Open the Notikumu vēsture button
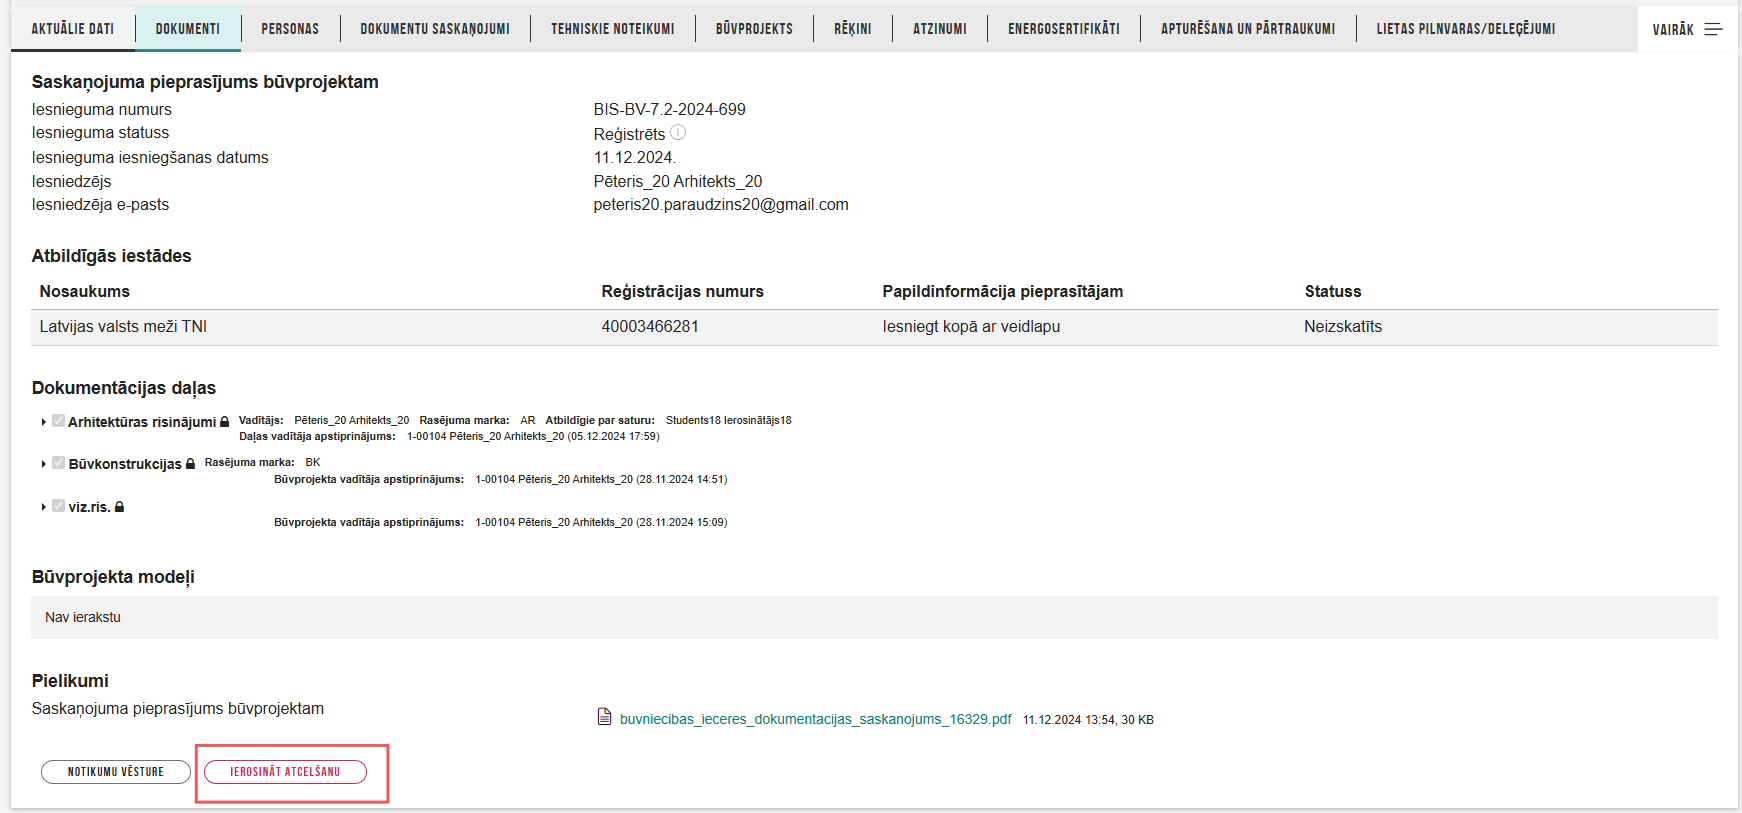Viewport: 1742px width, 813px height. [x=116, y=772]
